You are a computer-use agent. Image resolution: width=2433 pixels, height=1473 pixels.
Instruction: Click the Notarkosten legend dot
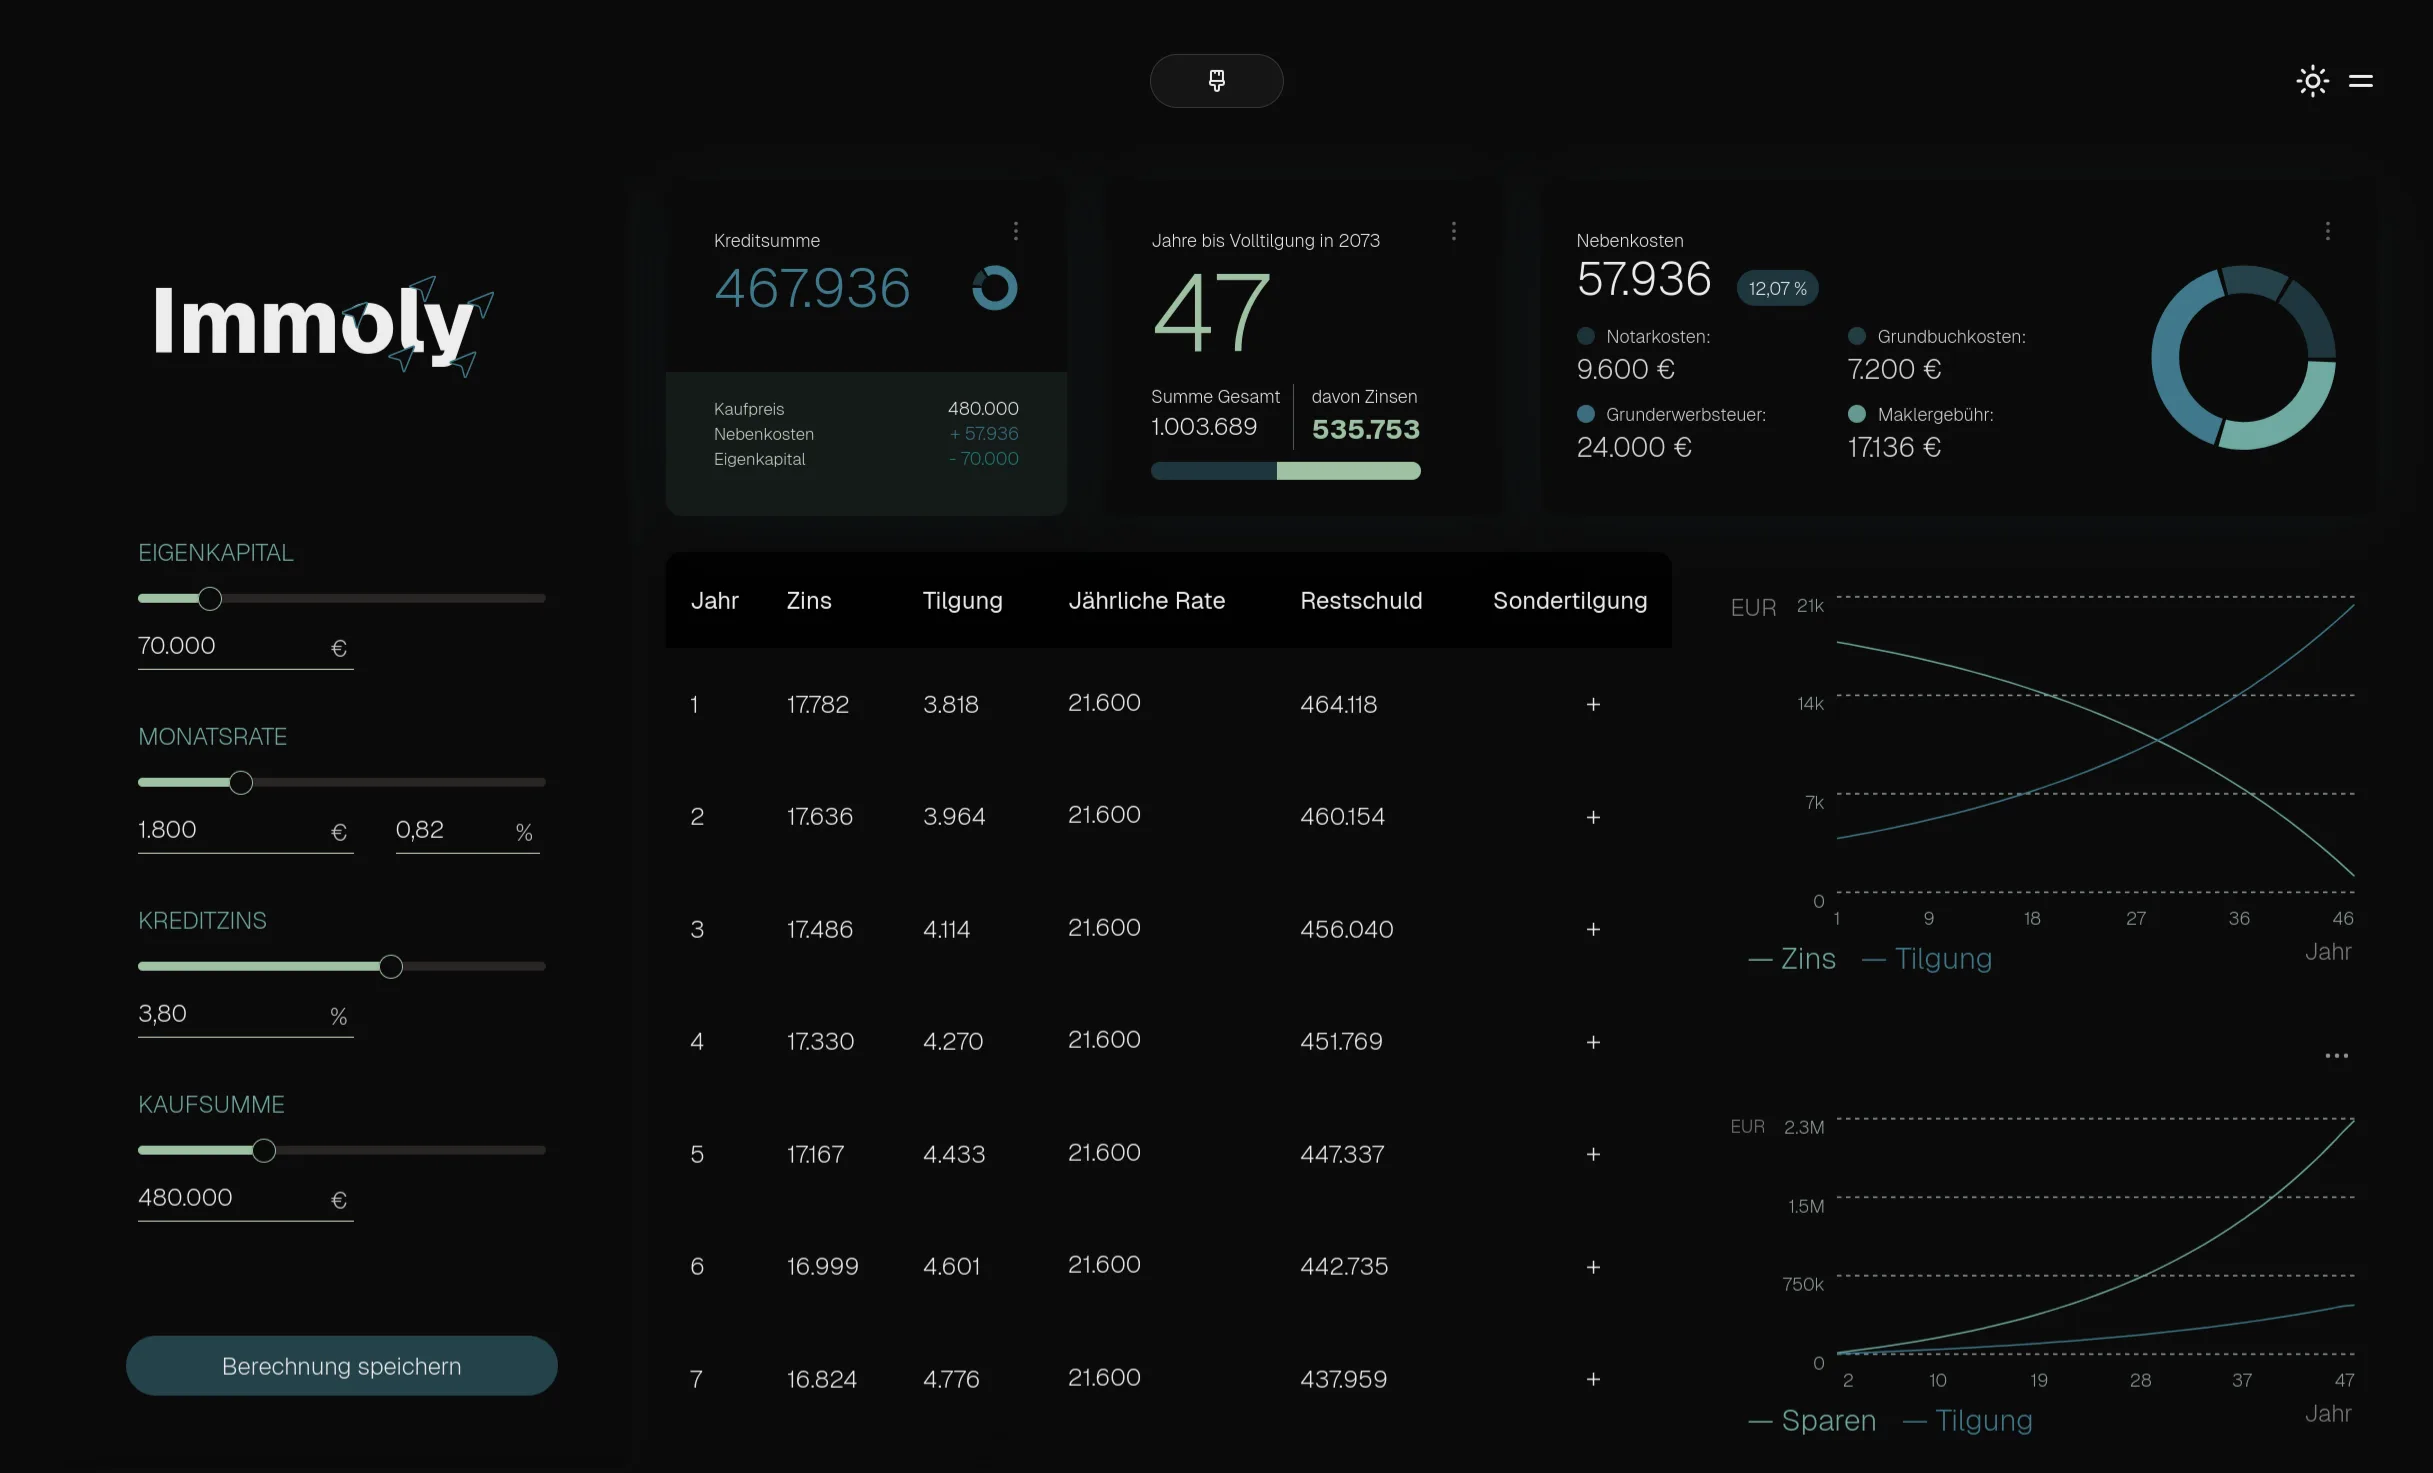[1585, 336]
